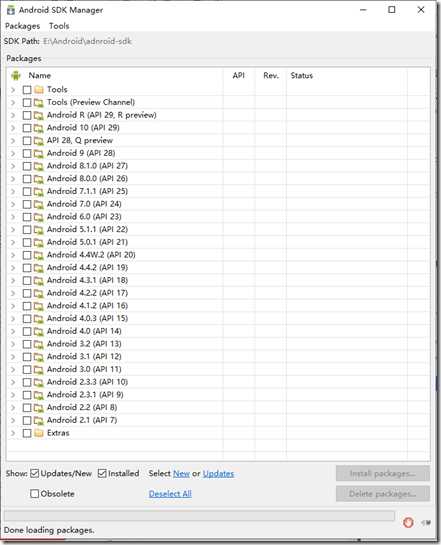This screenshot has height=545, width=441.
Task: Click the Extras folder icon
Action: click(x=39, y=433)
